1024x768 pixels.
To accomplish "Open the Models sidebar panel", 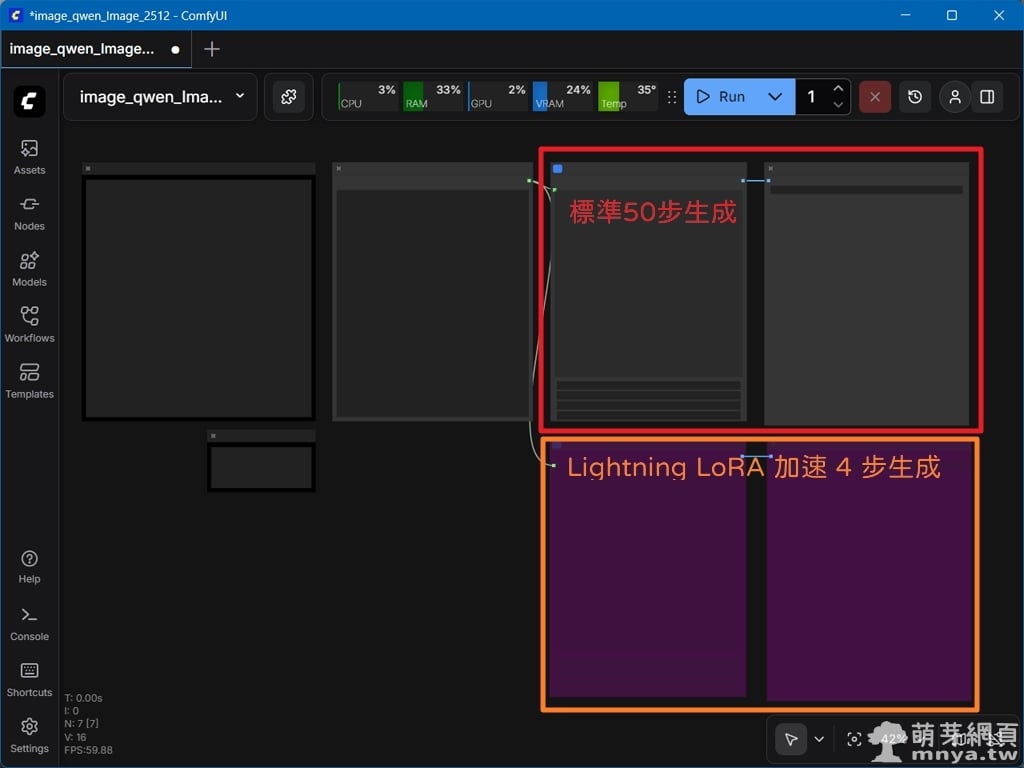I will click(29, 269).
